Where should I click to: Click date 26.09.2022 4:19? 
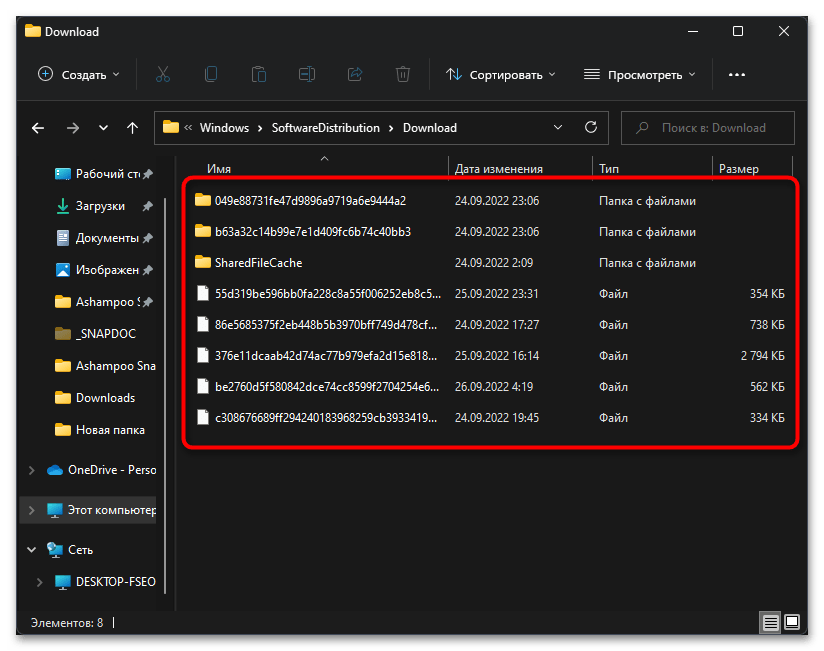coord(493,387)
